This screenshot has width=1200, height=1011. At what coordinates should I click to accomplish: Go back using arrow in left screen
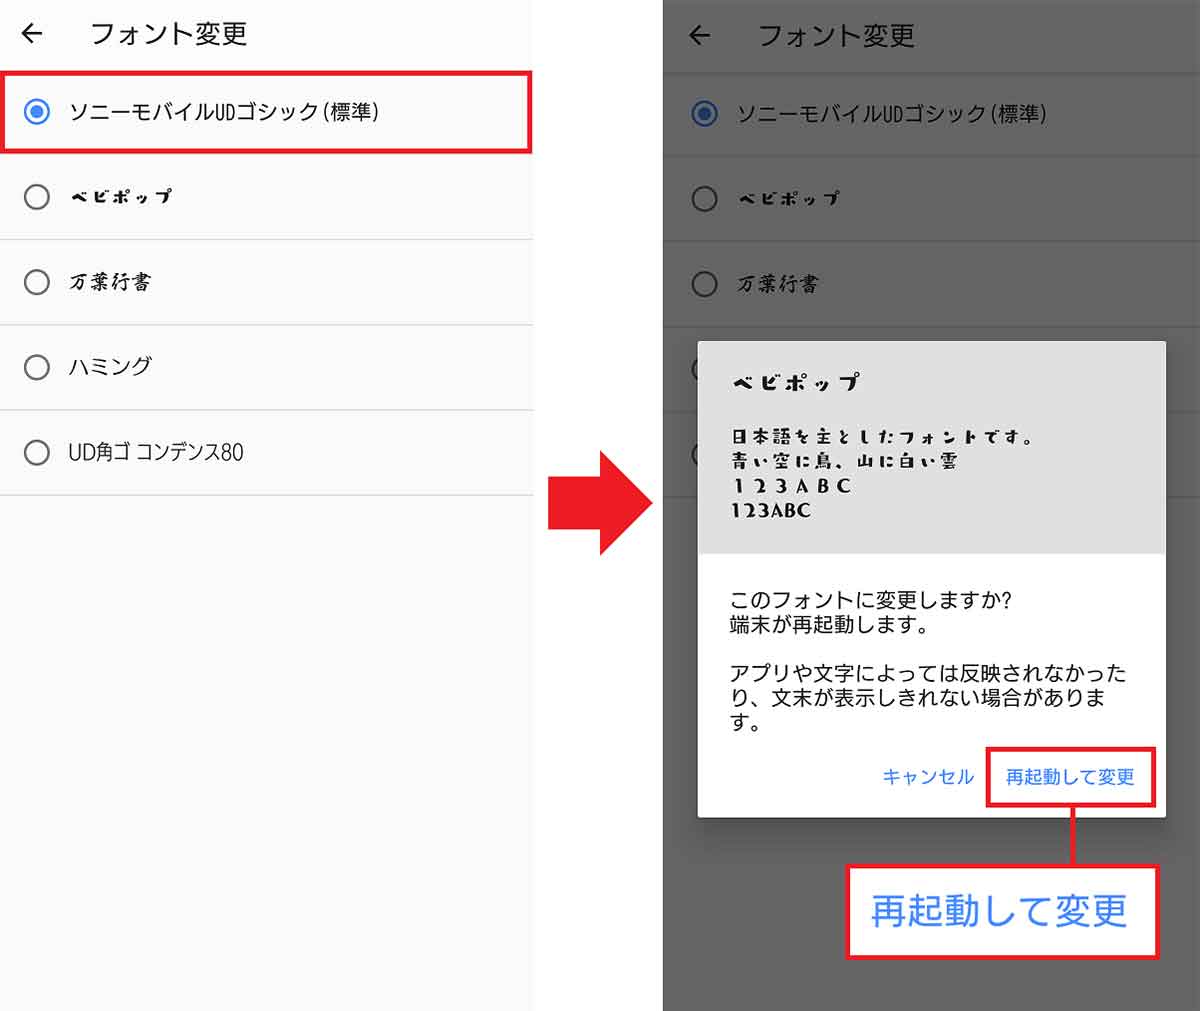pyautogui.click(x=32, y=34)
